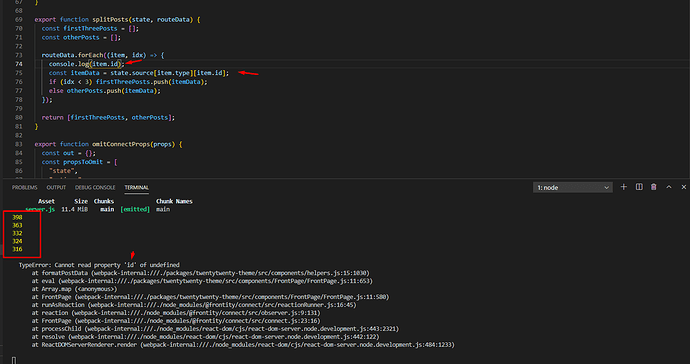Viewport: 690px width, 364px height.
Task: Click 'firstThreePosts' declaration on line 70
Action: click(90, 29)
